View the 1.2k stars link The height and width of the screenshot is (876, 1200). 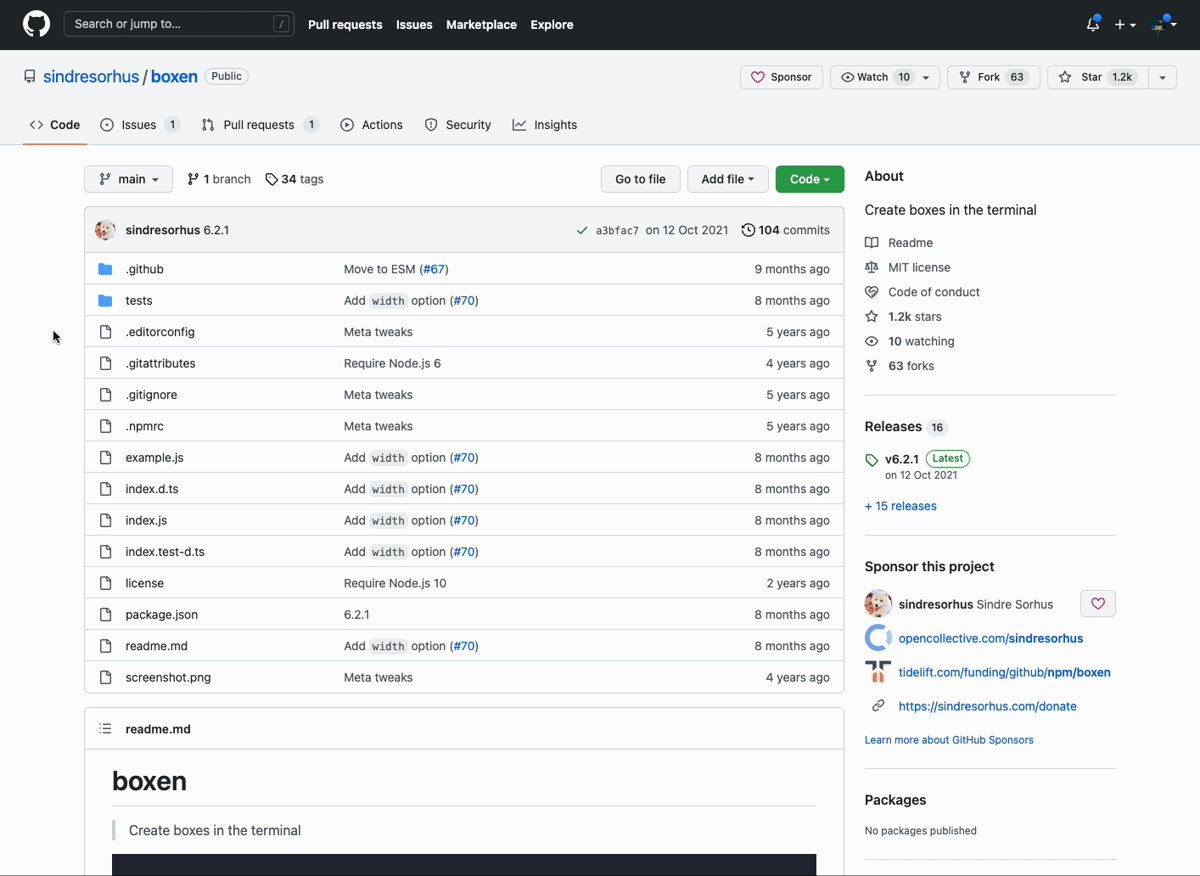point(903,317)
